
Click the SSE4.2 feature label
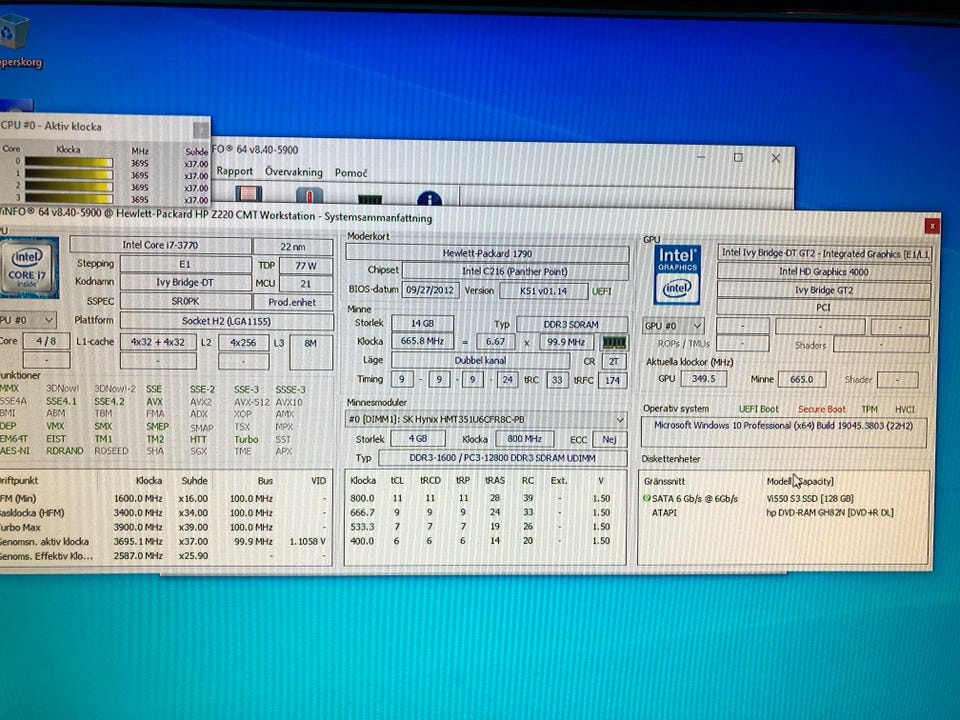tap(109, 402)
